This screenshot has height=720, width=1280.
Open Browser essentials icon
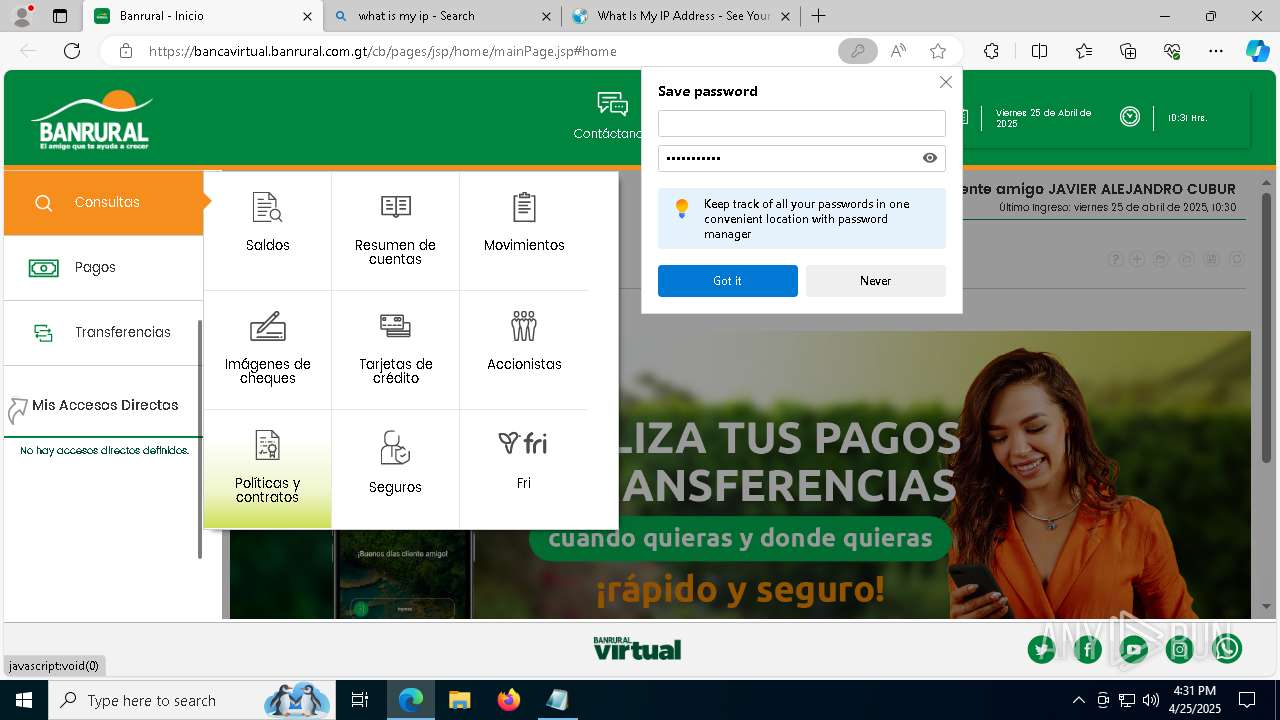pyautogui.click(x=1172, y=51)
